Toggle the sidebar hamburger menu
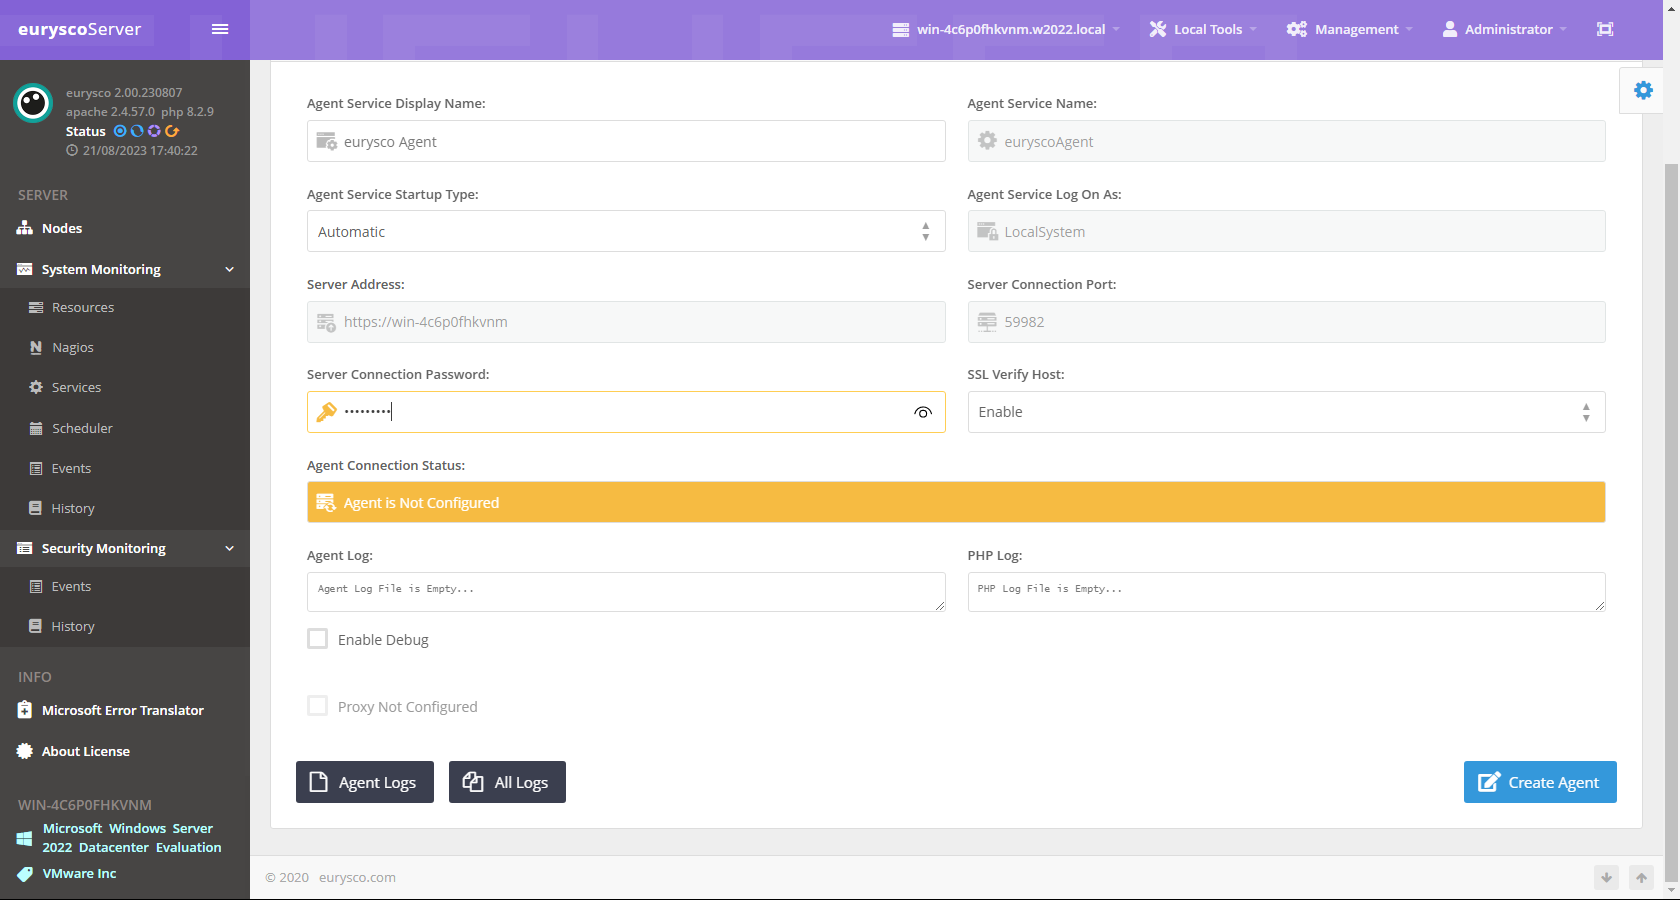Image resolution: width=1680 pixels, height=900 pixels. (220, 29)
